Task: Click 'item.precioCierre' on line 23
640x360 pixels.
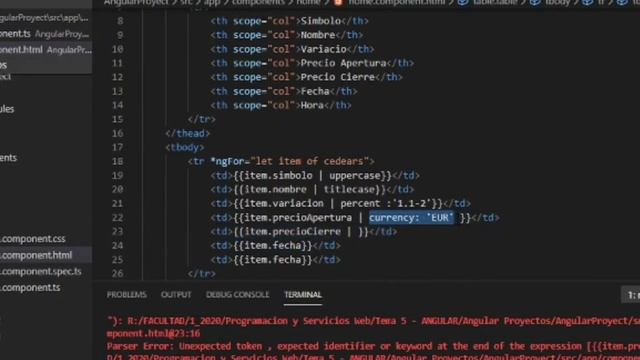Action: pyautogui.click(x=292, y=231)
